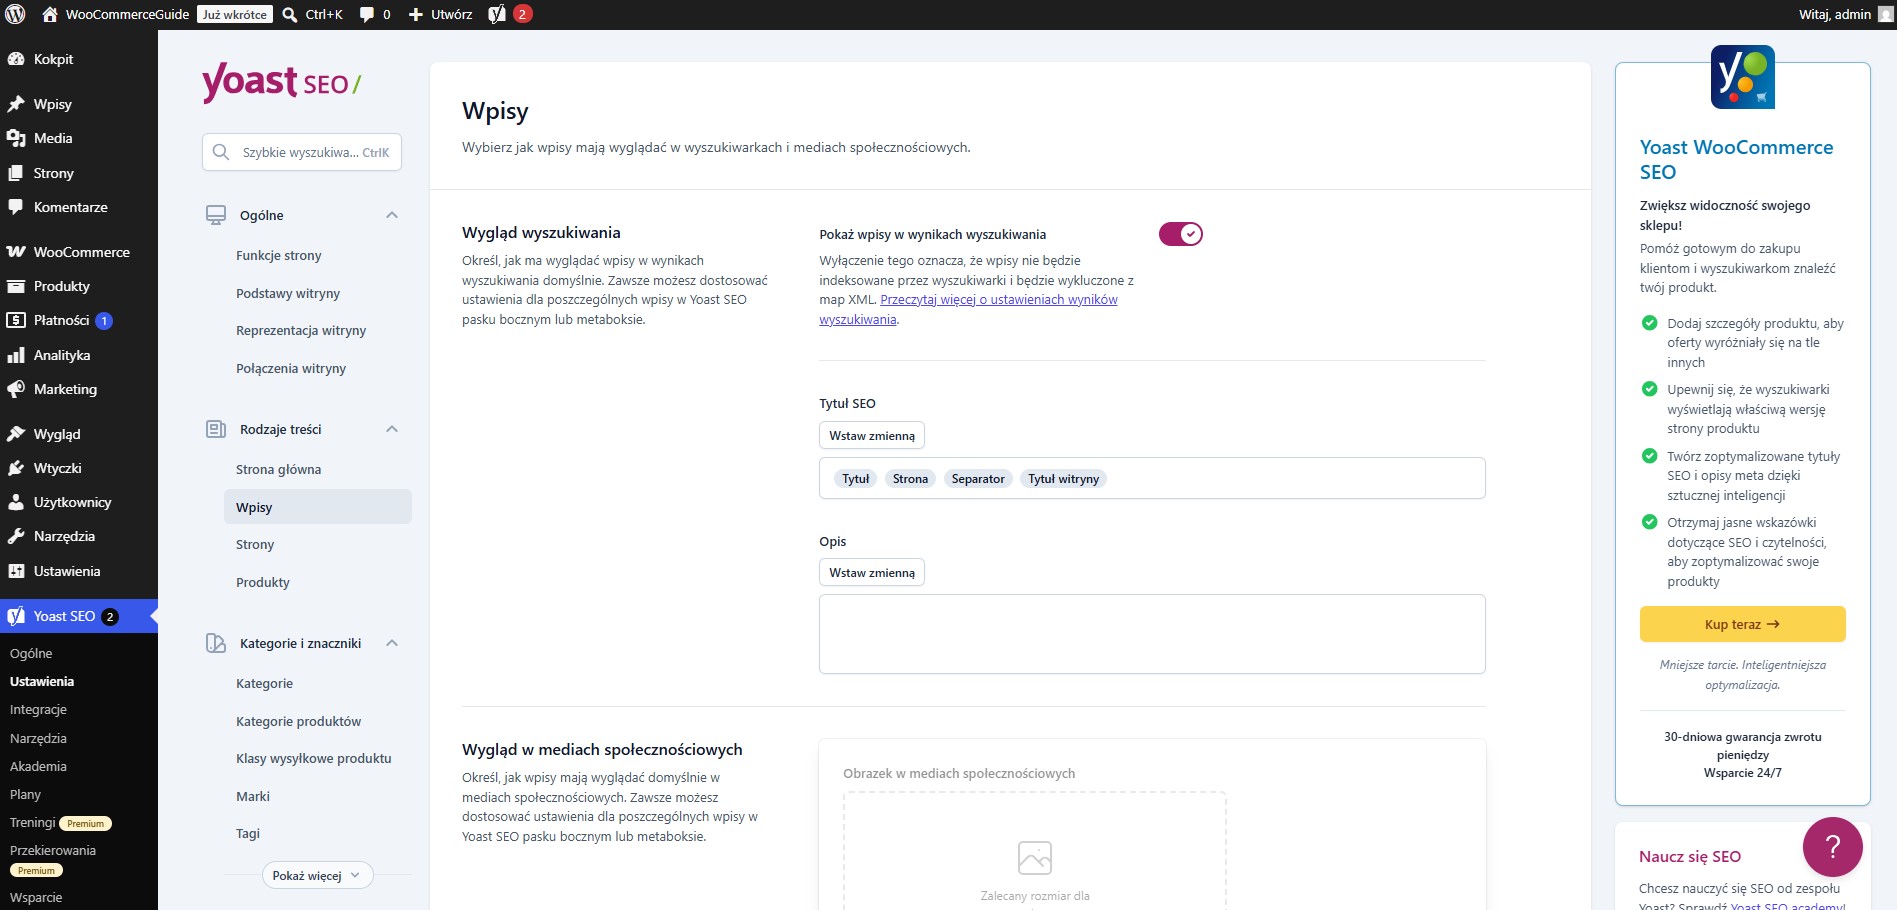Click the Analityka chart icon

click(16, 355)
